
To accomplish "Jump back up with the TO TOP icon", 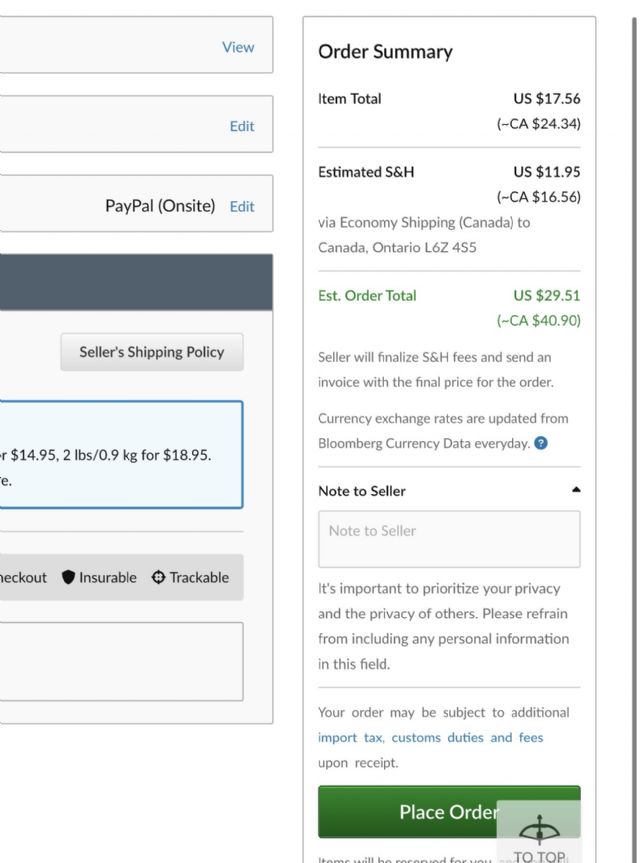I will click(x=539, y=836).
